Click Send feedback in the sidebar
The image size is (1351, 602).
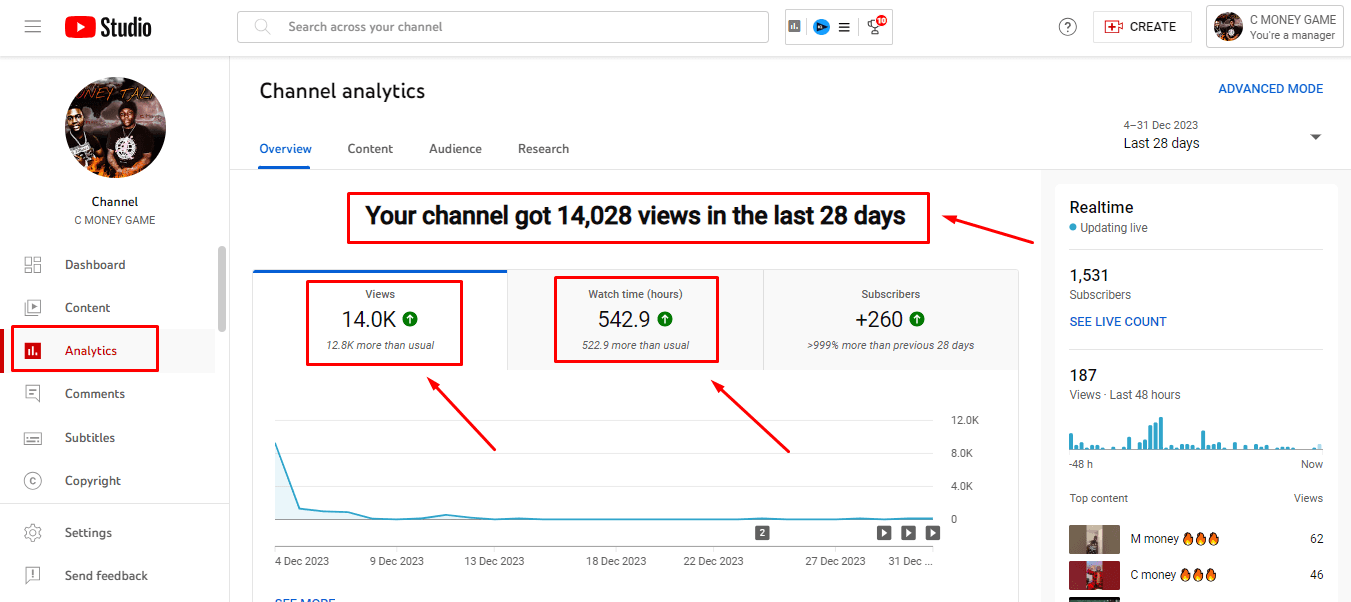[108, 576]
